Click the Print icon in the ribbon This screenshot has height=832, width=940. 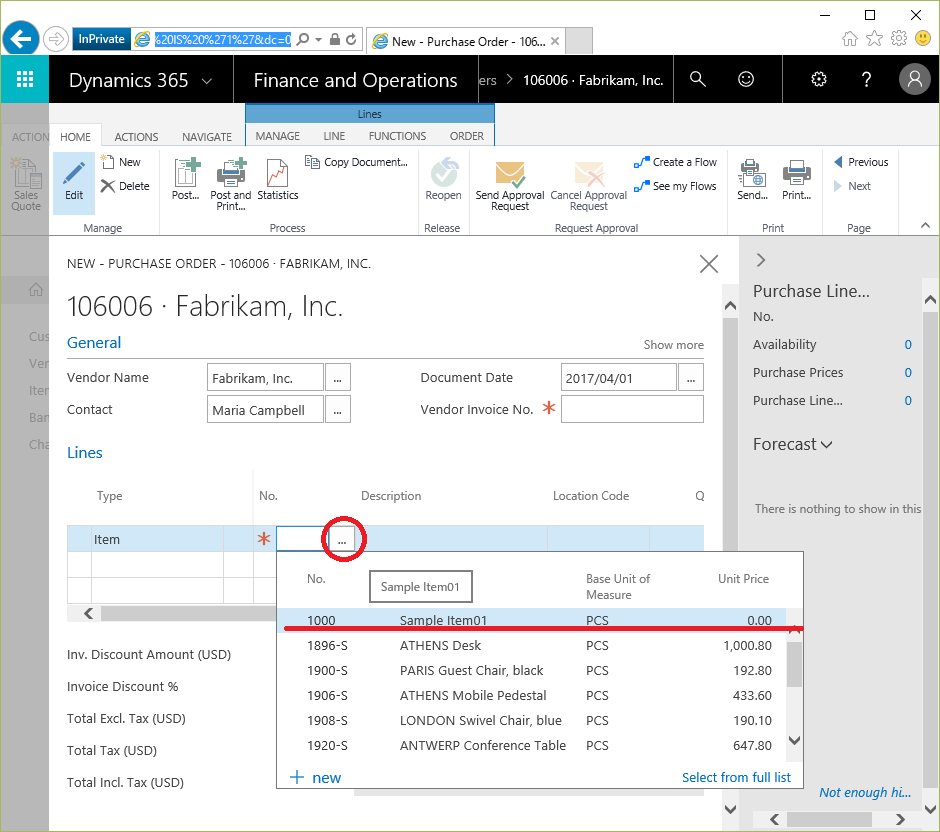(x=797, y=179)
